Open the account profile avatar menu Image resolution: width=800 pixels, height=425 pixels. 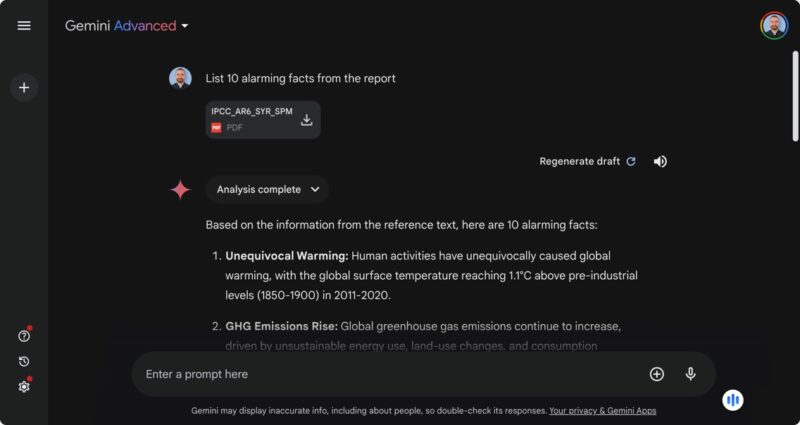pos(774,26)
